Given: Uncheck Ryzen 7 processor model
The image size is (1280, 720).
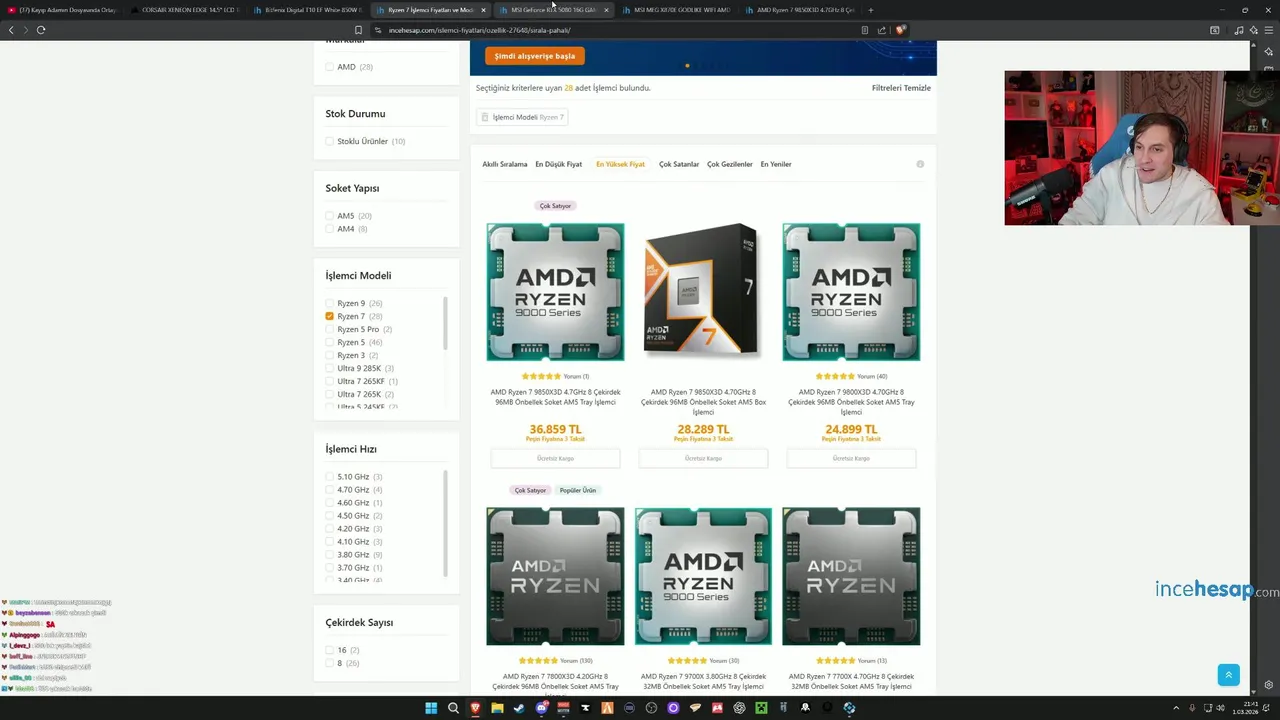Looking at the screenshot, I should pos(329,316).
